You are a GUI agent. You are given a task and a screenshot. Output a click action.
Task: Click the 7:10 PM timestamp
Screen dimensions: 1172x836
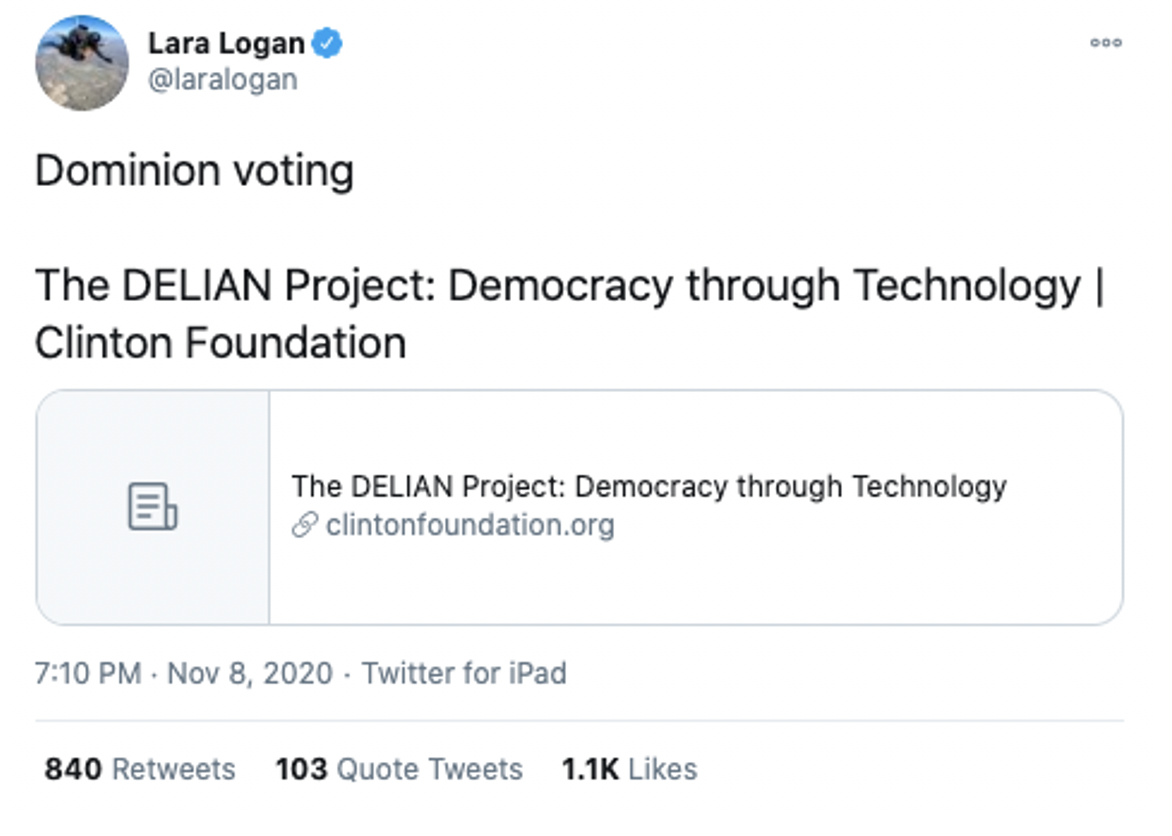[x=87, y=673]
